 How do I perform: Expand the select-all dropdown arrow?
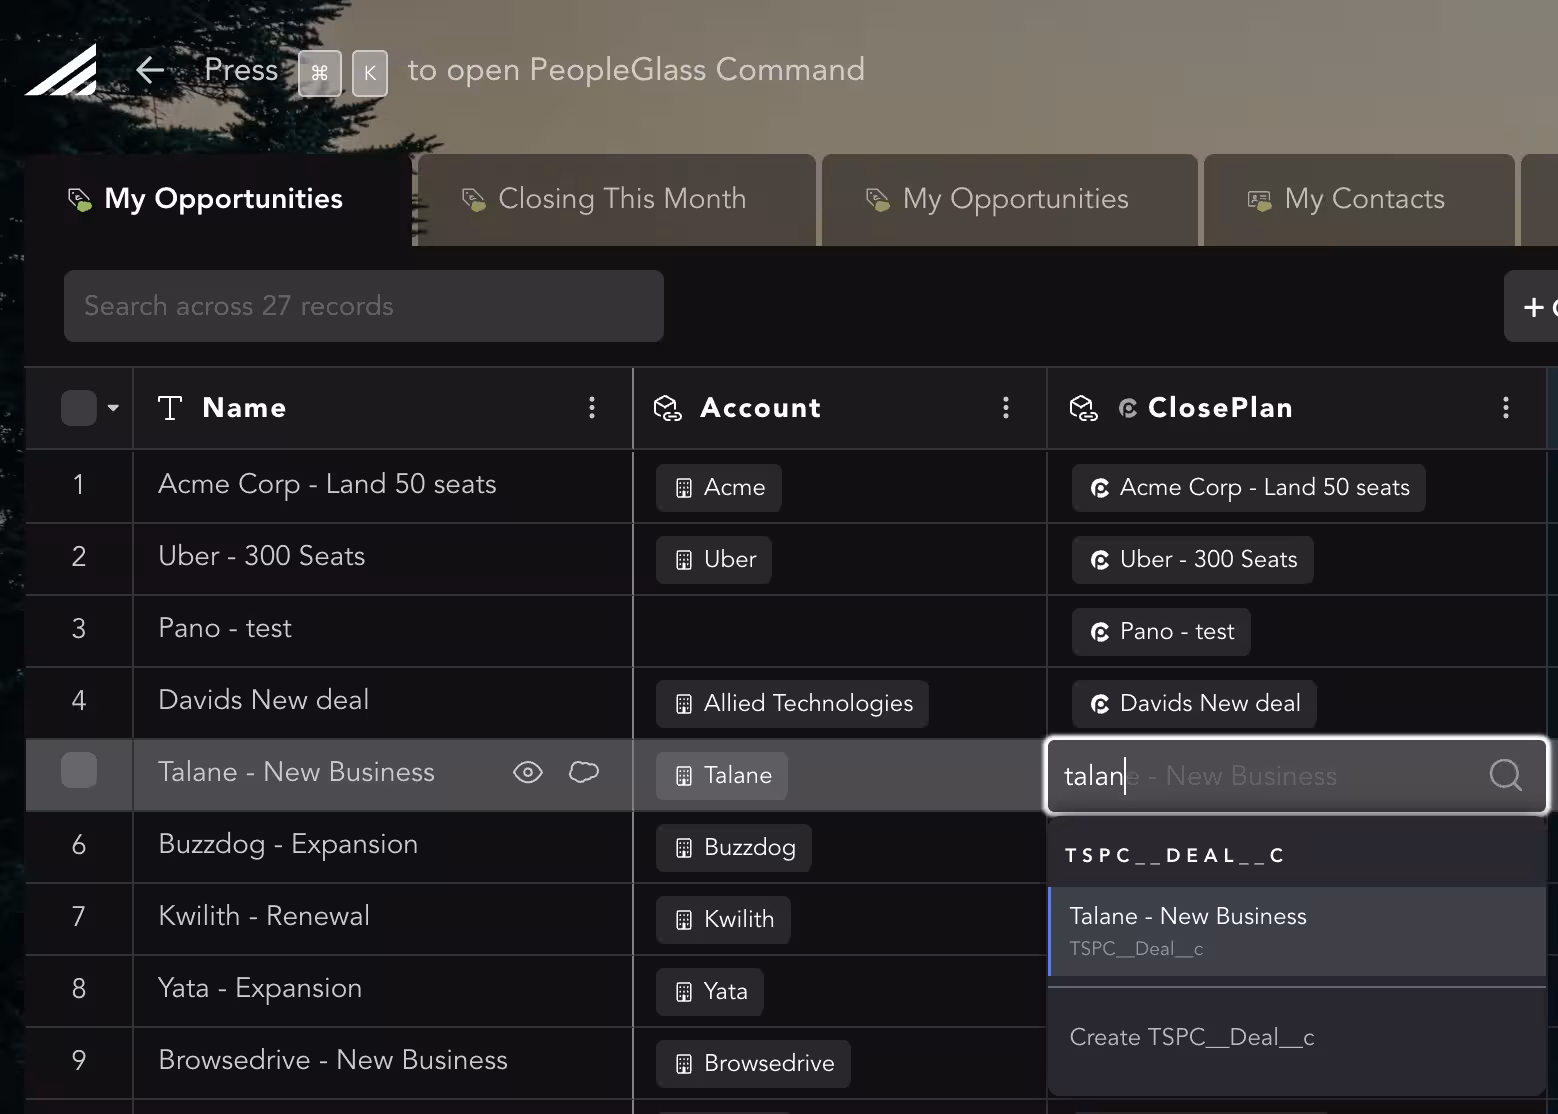point(113,408)
